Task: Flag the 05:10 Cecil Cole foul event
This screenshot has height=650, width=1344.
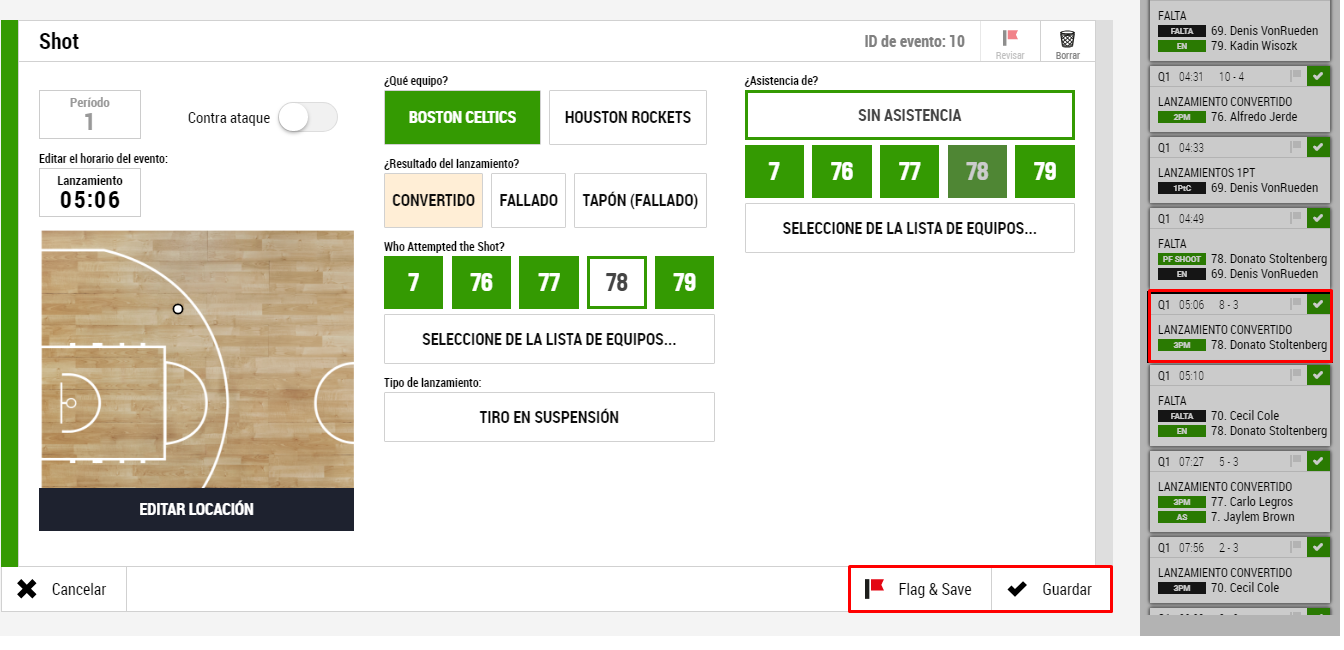Action: click(x=1296, y=374)
